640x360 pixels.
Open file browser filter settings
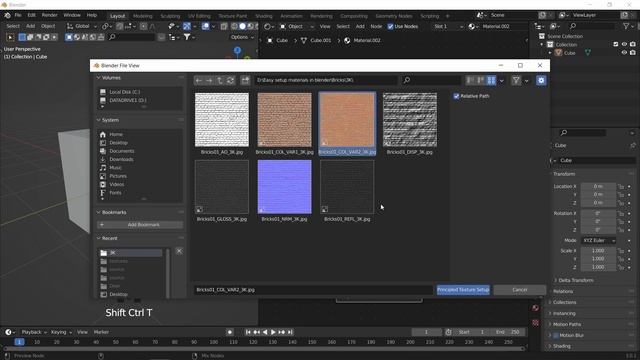tap(516, 80)
